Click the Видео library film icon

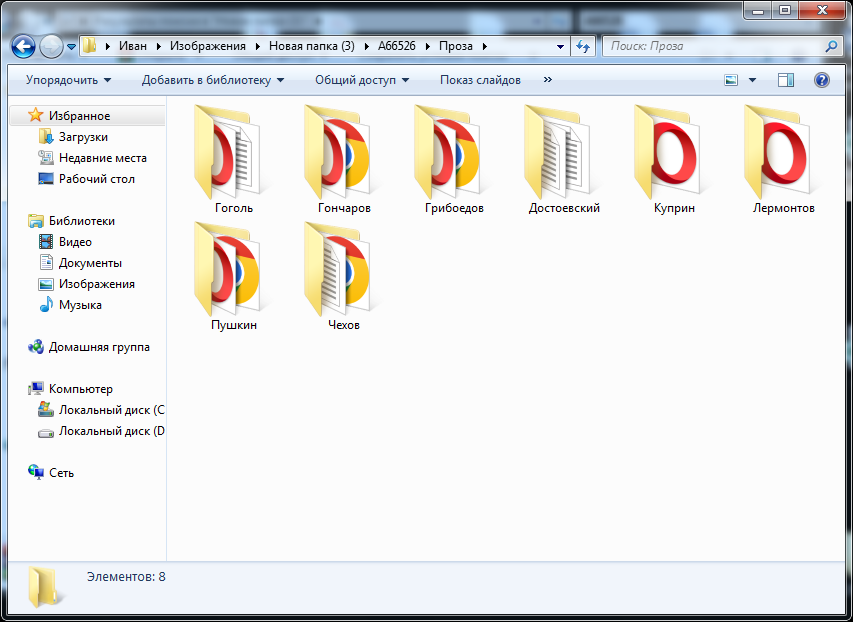pyautogui.click(x=46, y=241)
